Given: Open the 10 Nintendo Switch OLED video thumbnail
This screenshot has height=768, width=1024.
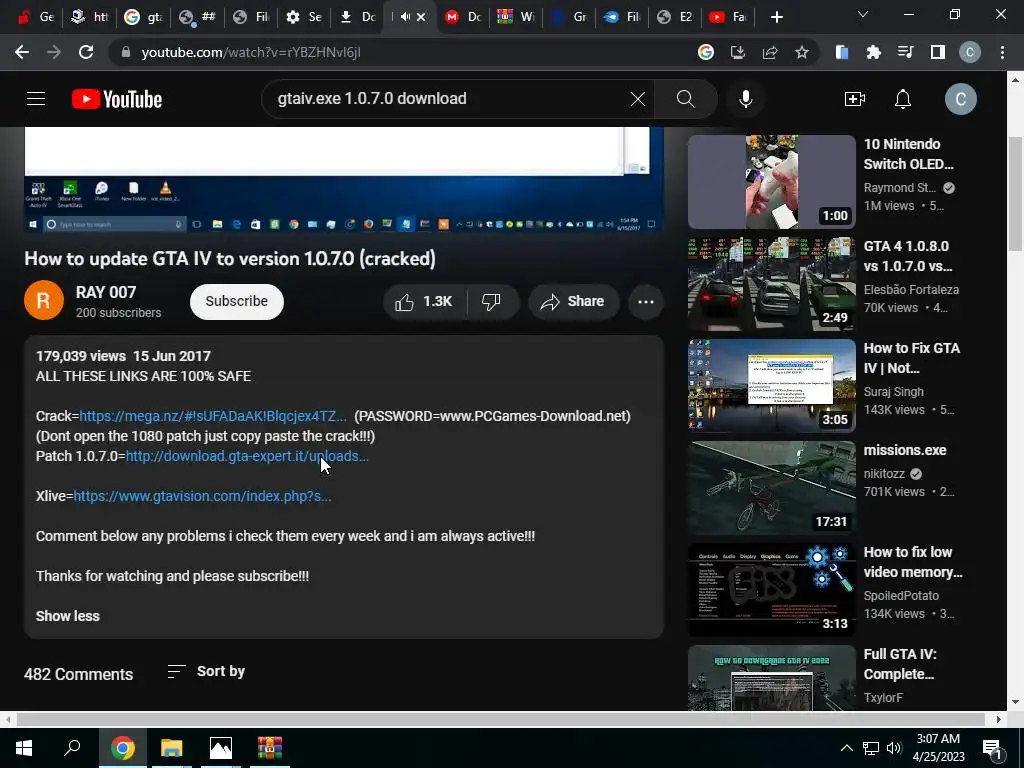Looking at the screenshot, I should click(x=771, y=182).
